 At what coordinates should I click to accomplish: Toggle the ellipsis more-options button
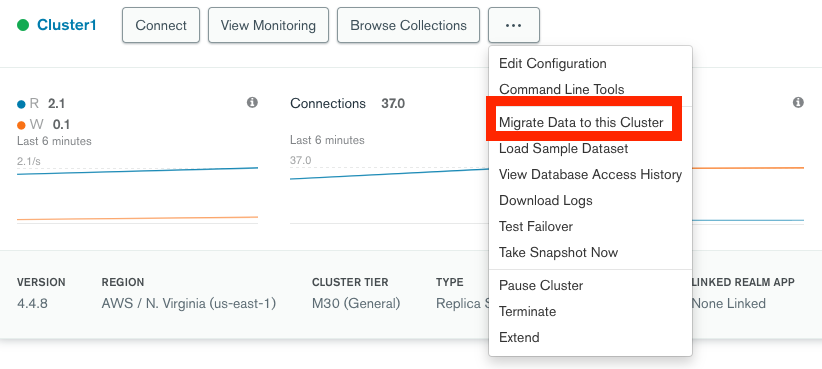pos(514,25)
